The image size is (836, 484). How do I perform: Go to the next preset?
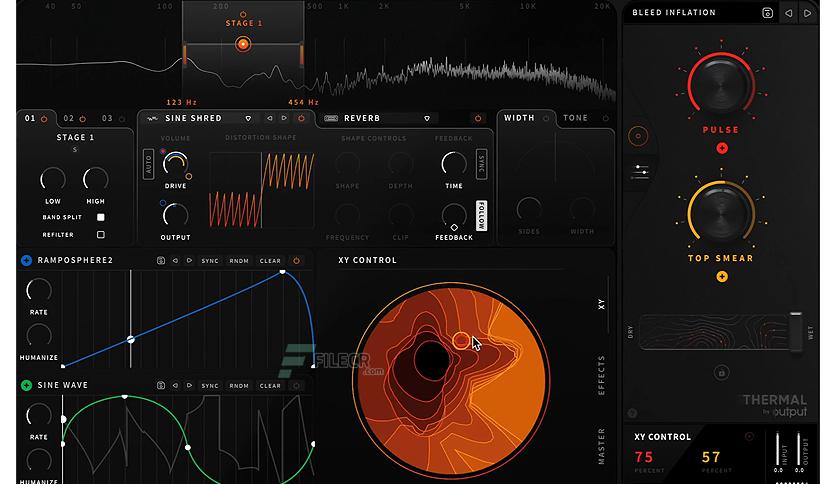point(808,13)
